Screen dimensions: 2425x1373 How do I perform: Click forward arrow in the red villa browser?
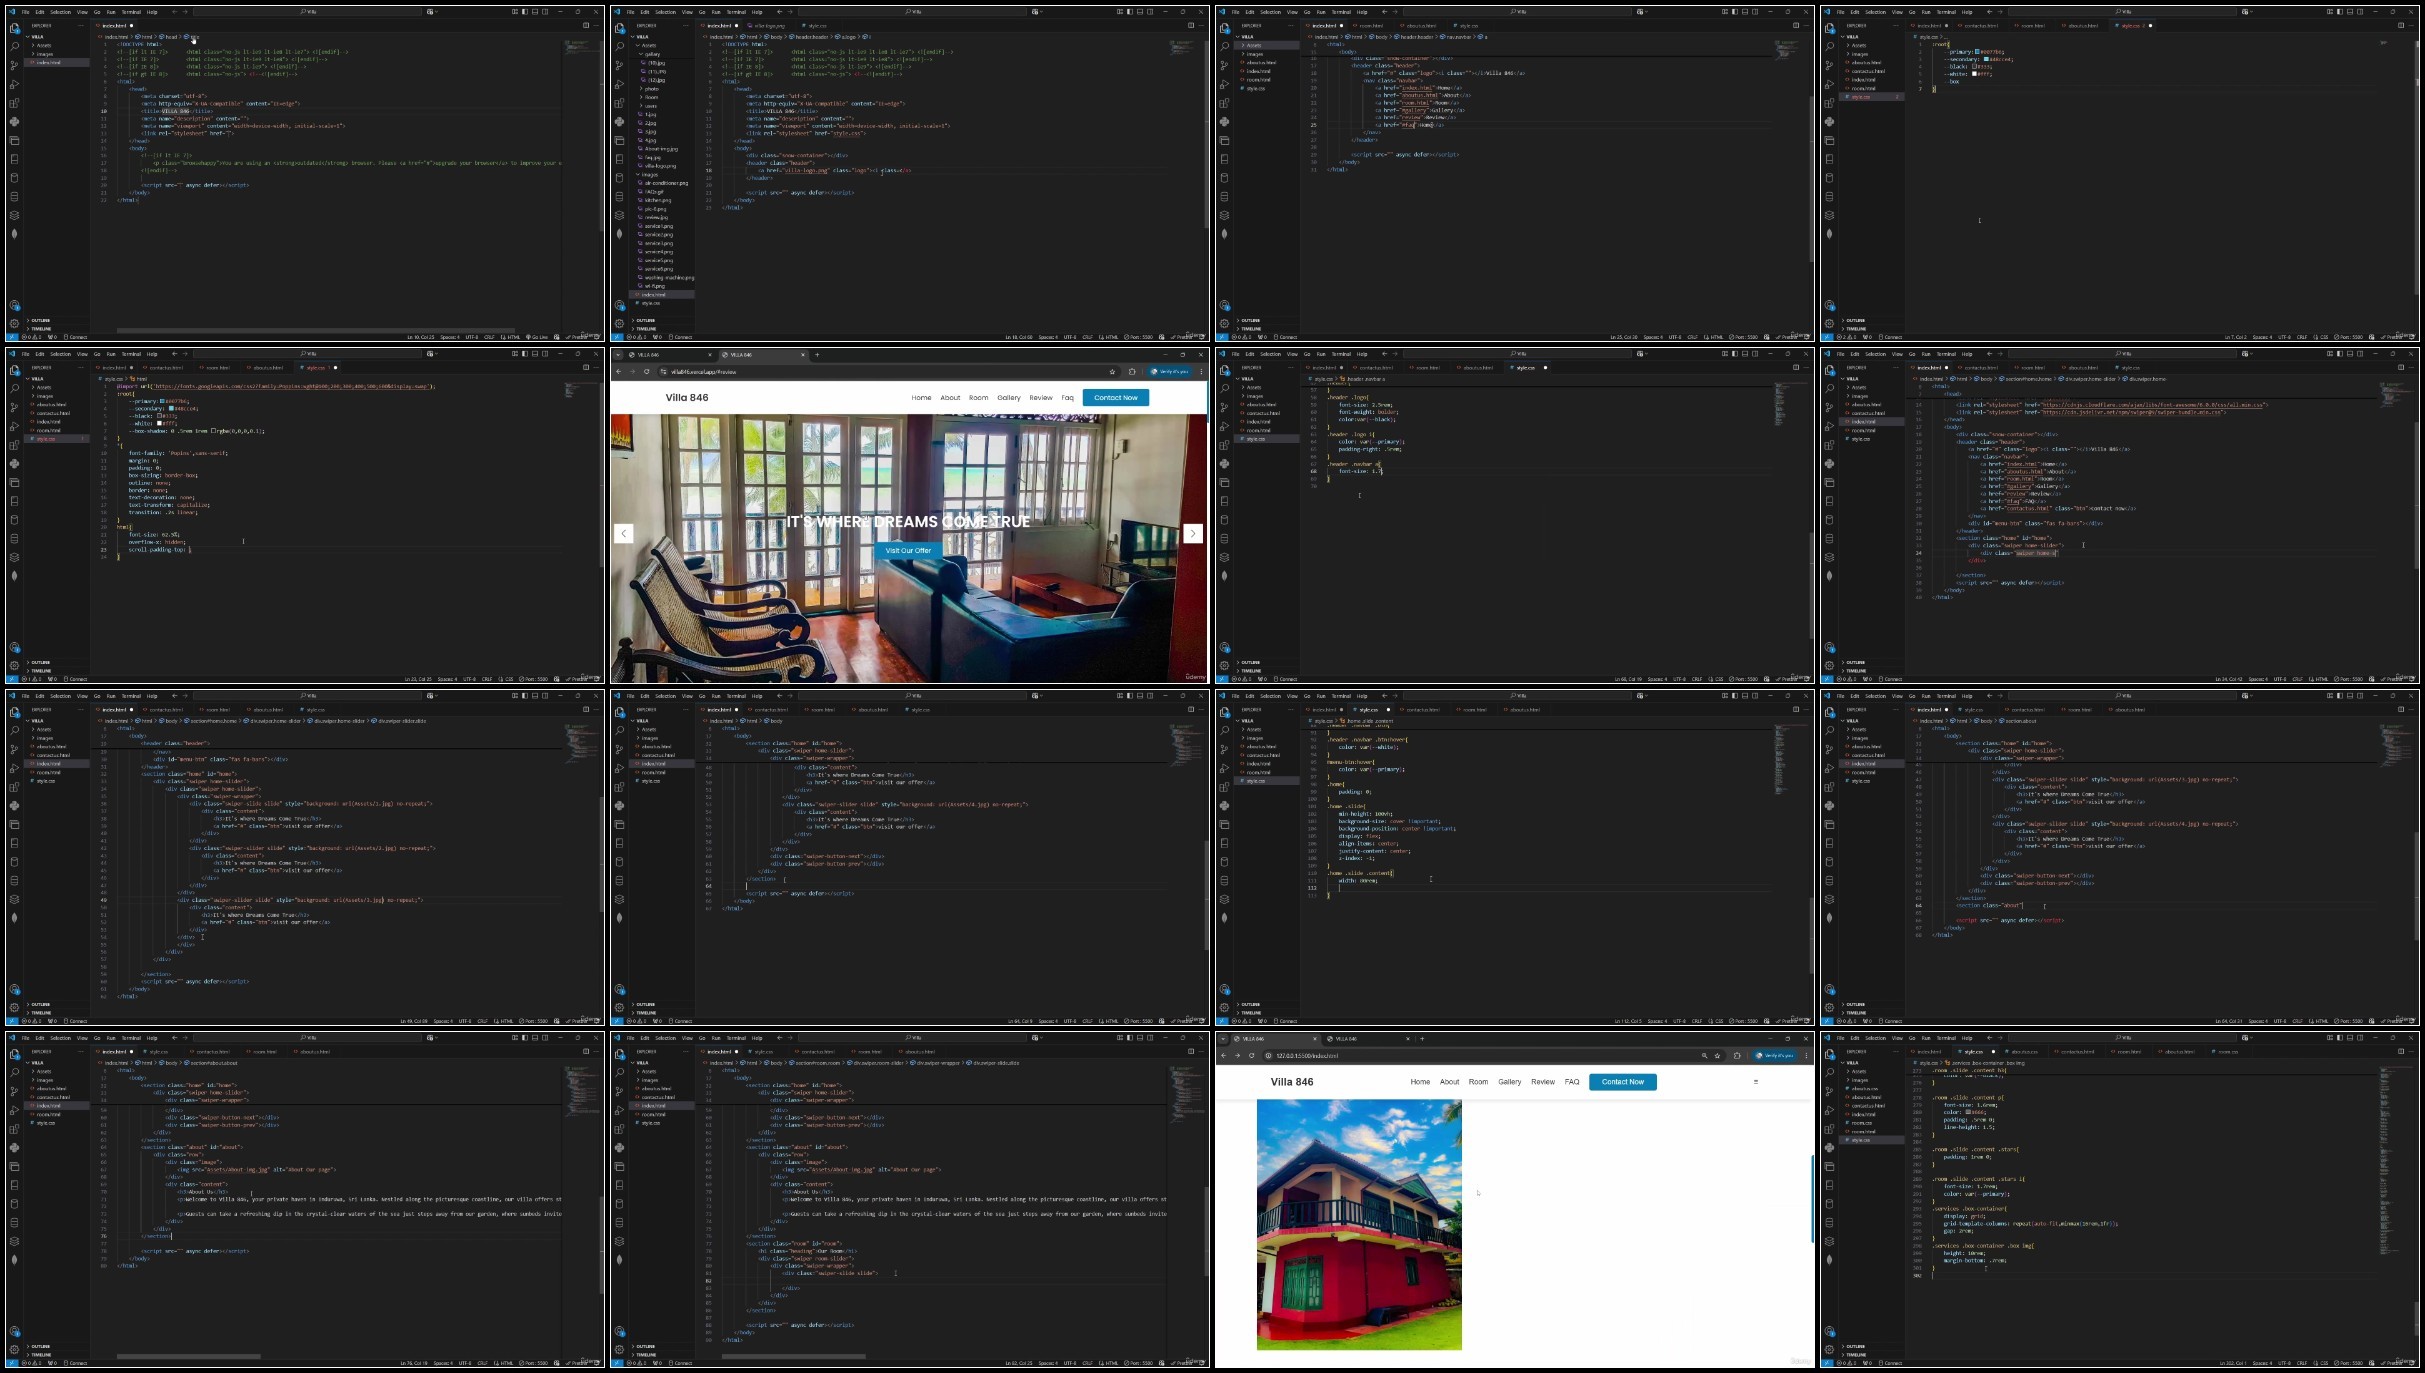[x=1237, y=1055]
